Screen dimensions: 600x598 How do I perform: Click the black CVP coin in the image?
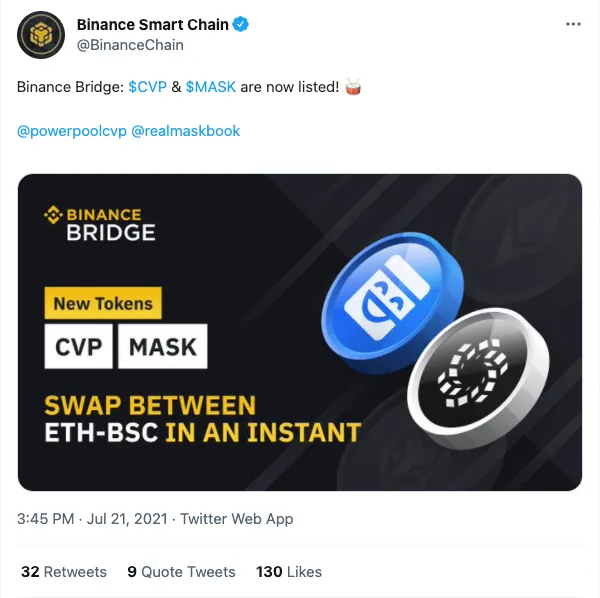click(478, 378)
